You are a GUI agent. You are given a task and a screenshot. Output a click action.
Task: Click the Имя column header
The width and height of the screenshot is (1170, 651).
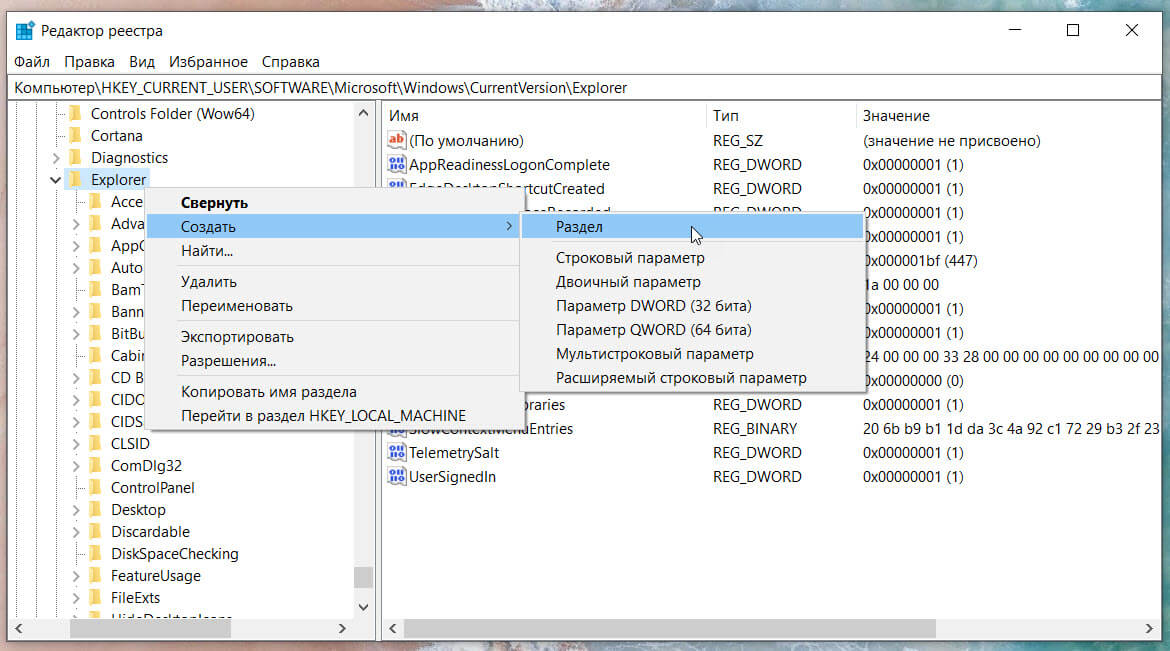click(544, 116)
